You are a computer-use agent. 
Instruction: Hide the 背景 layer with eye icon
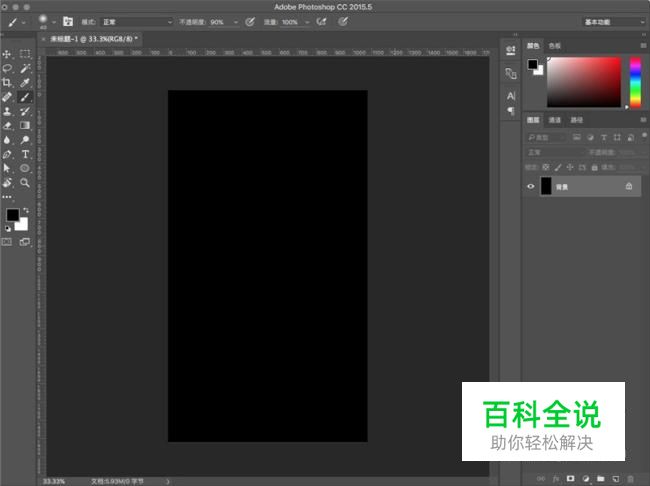(531, 186)
